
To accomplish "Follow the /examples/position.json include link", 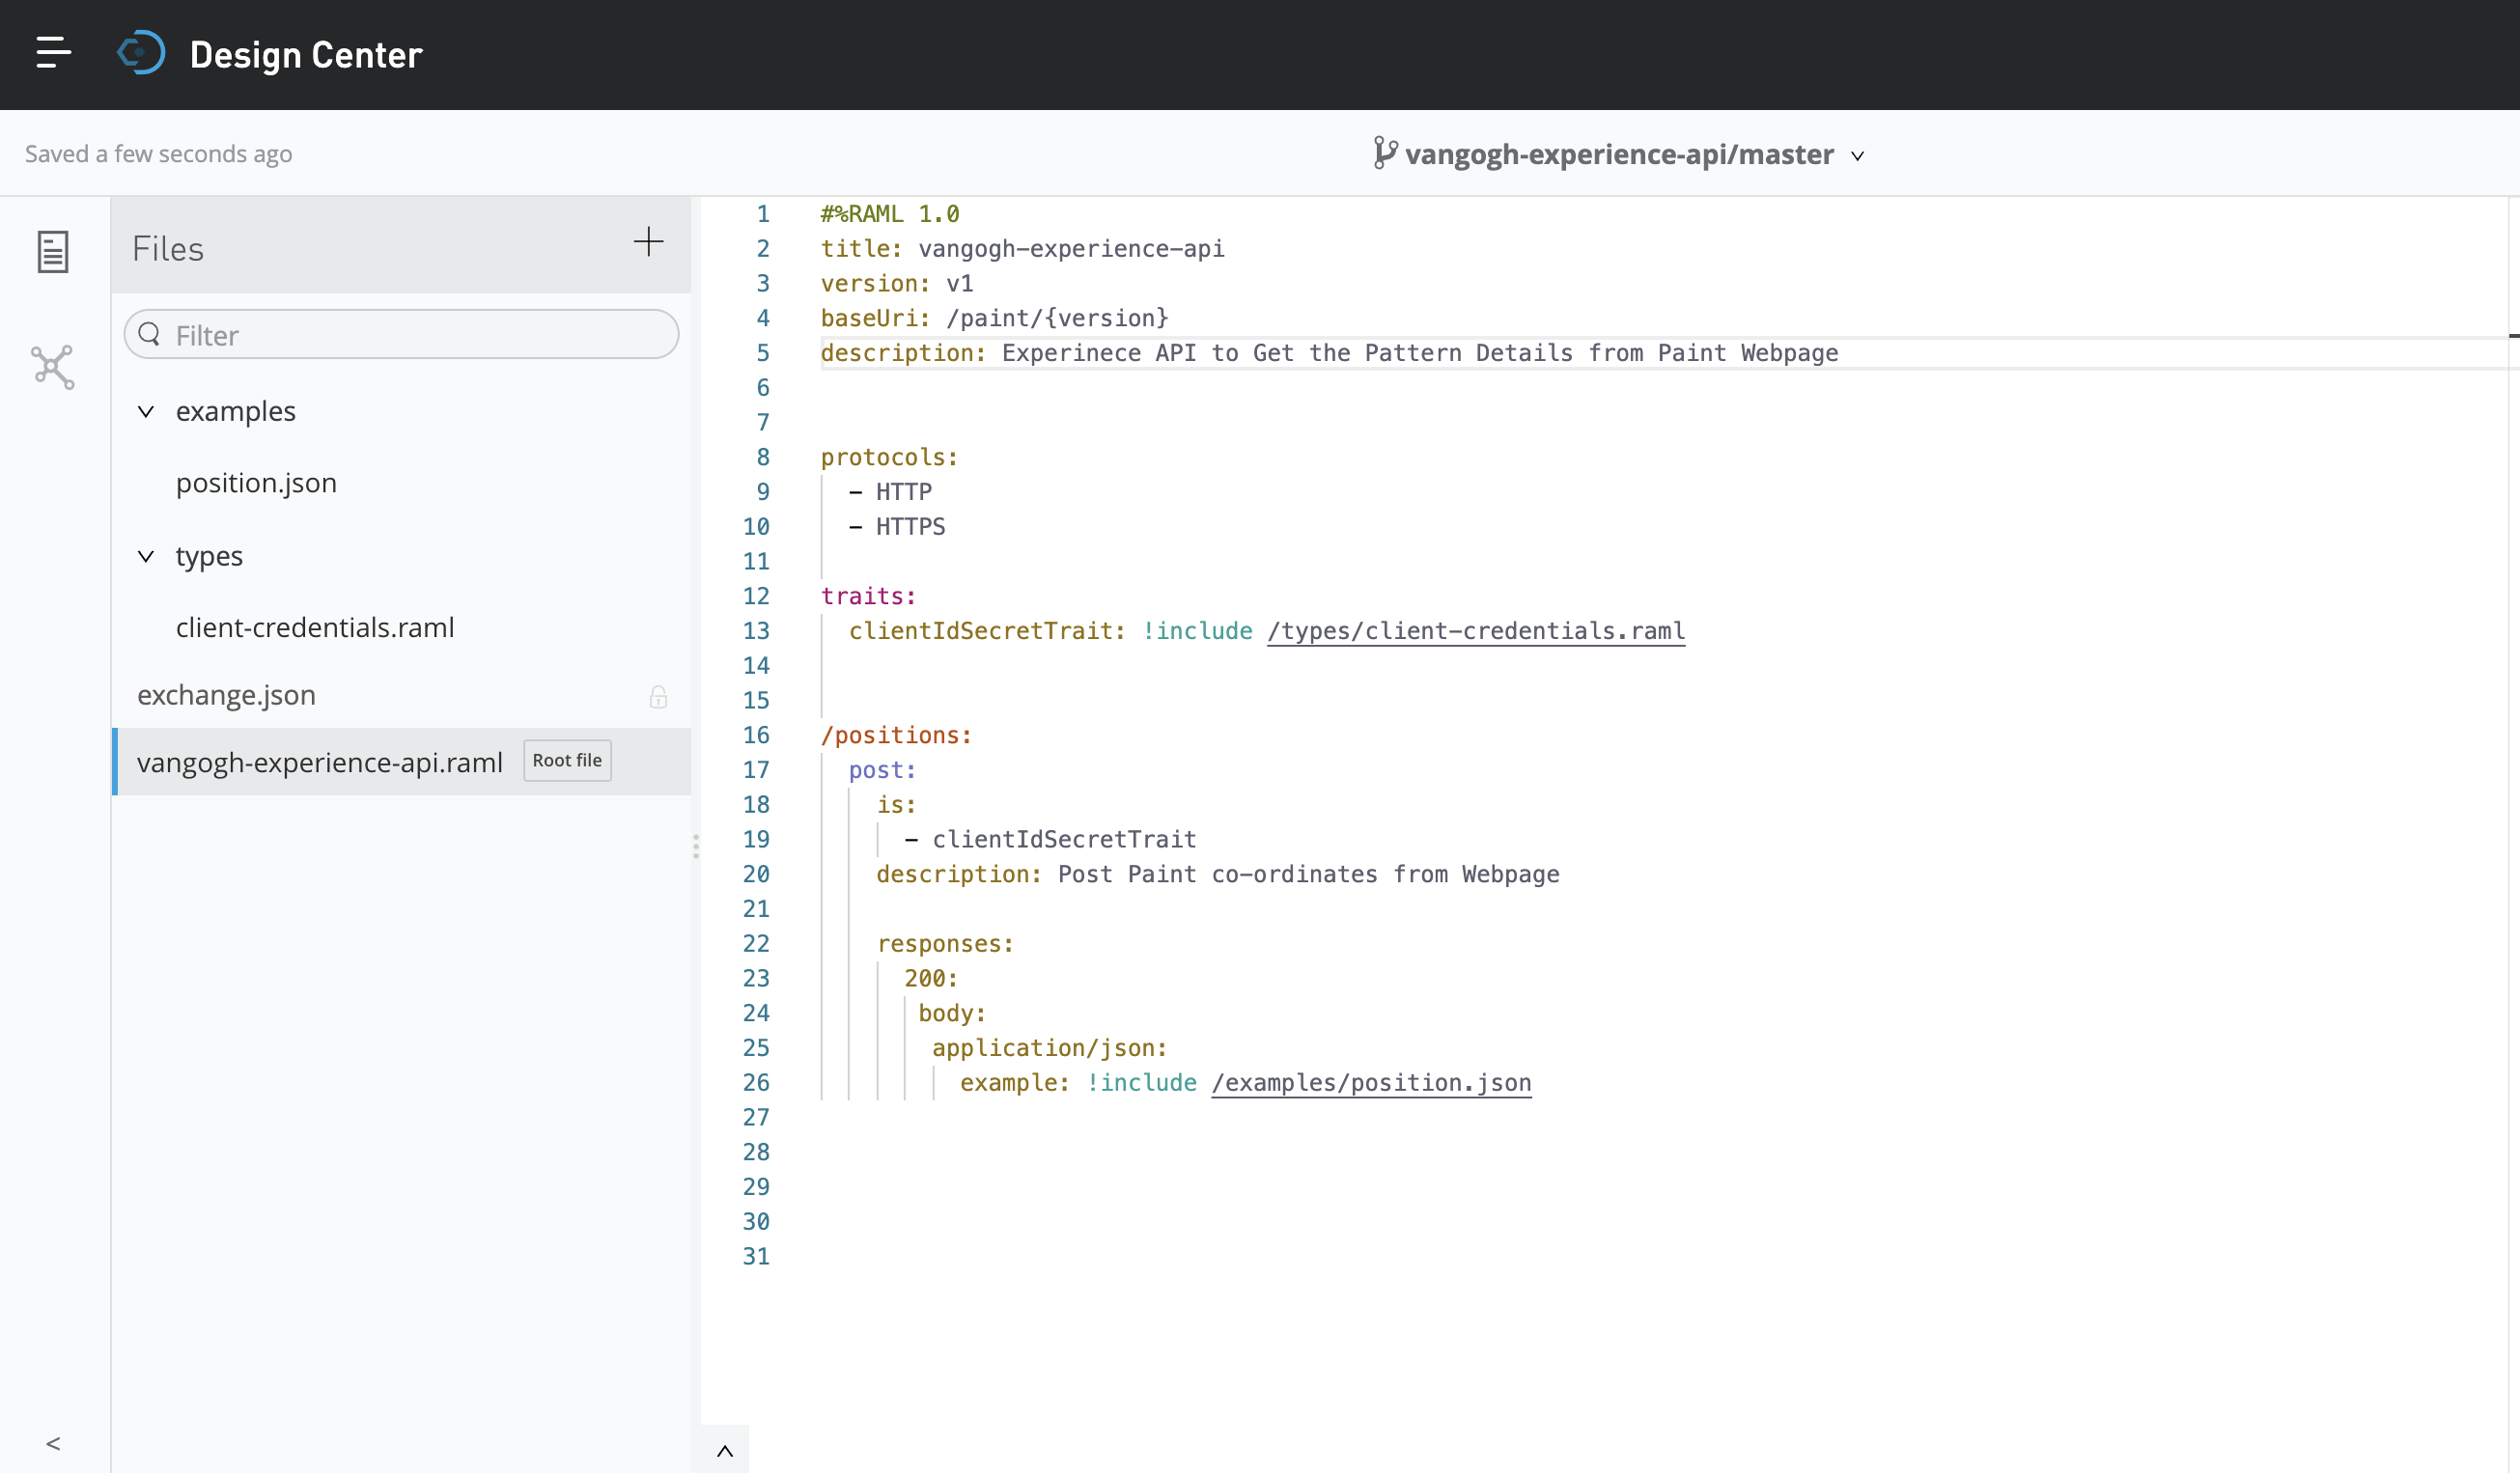I will pos(1370,1083).
